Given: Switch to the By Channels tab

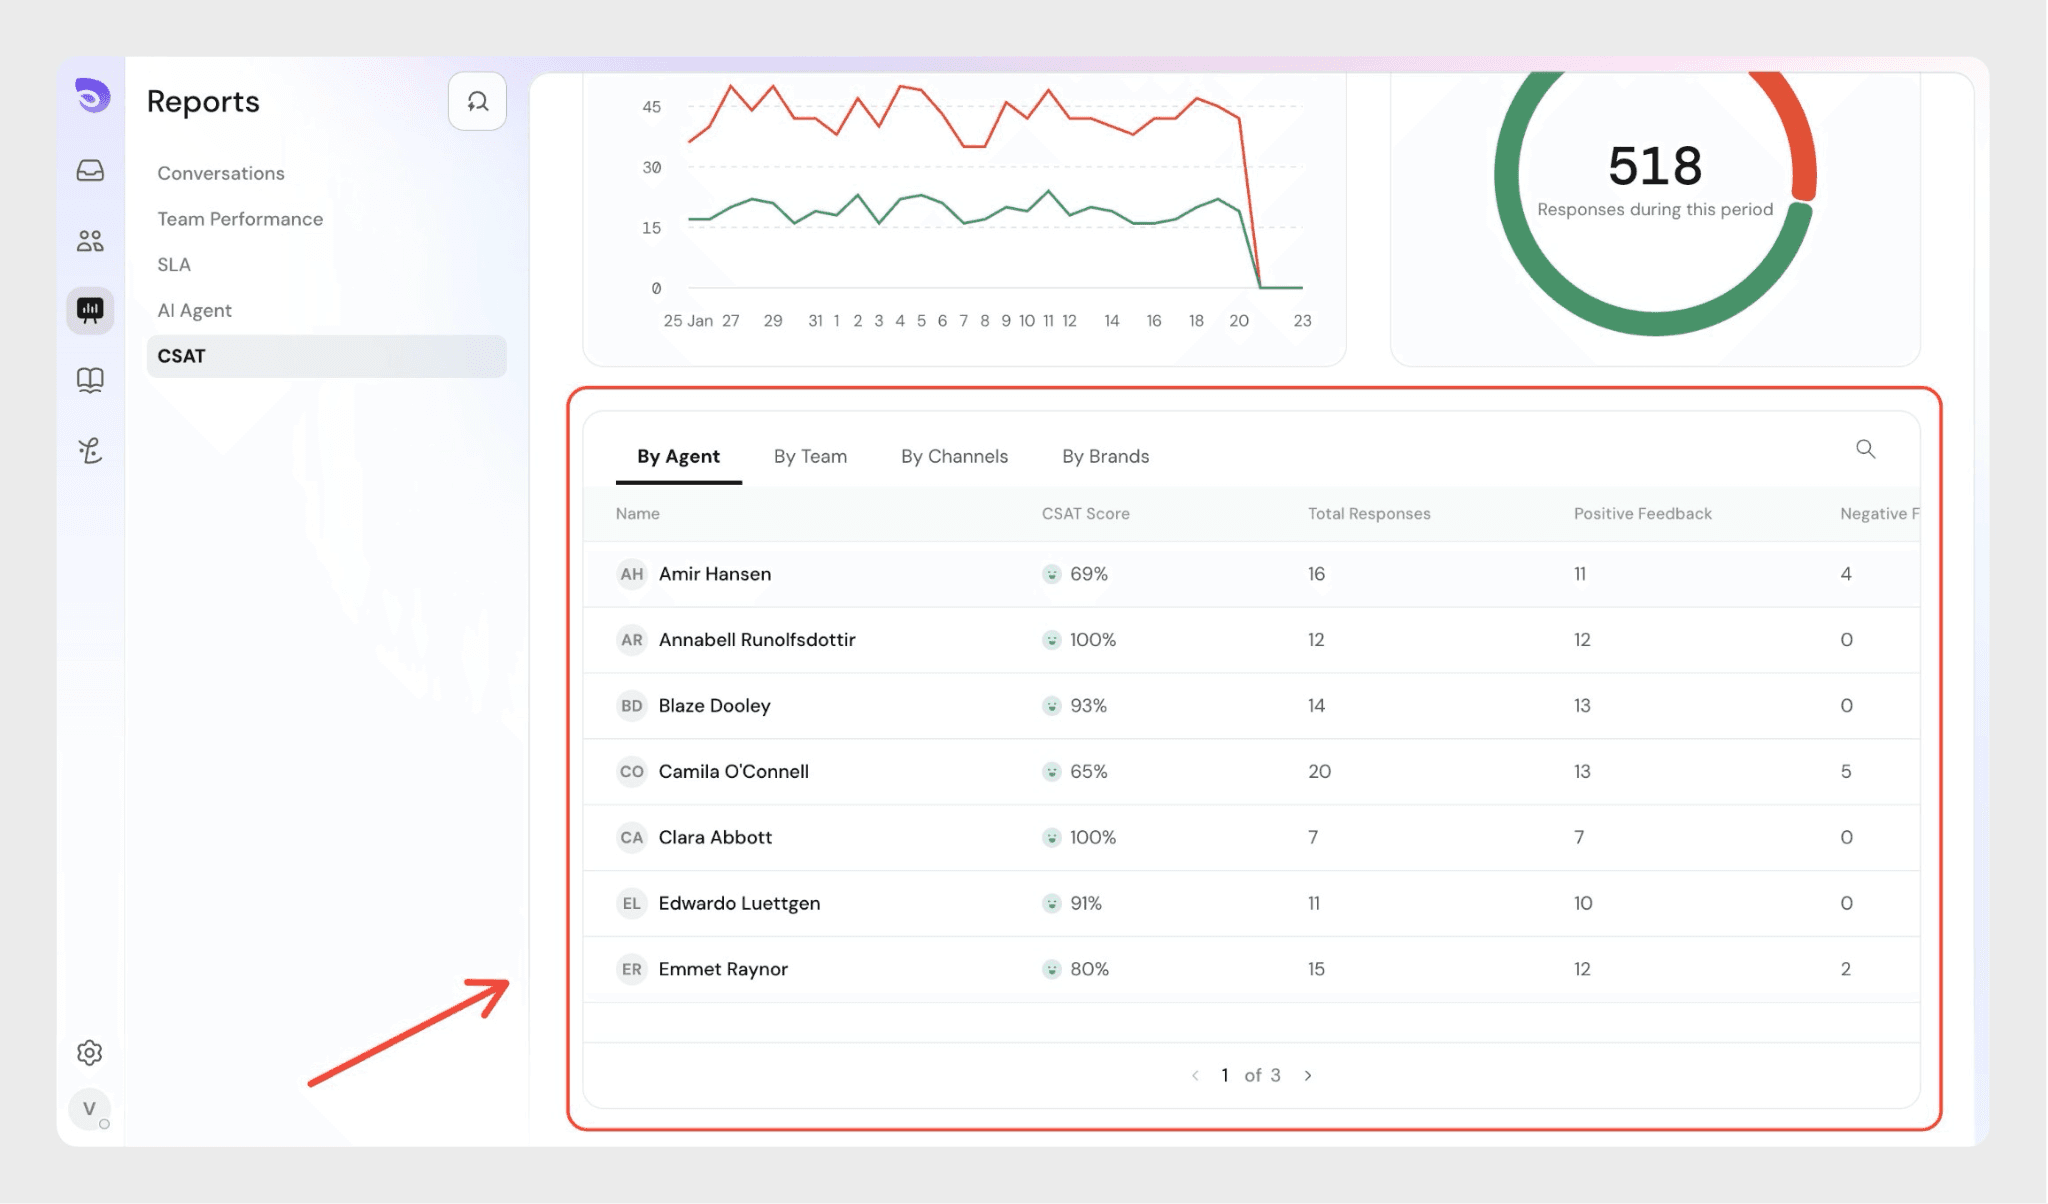Looking at the screenshot, I should tap(954, 456).
